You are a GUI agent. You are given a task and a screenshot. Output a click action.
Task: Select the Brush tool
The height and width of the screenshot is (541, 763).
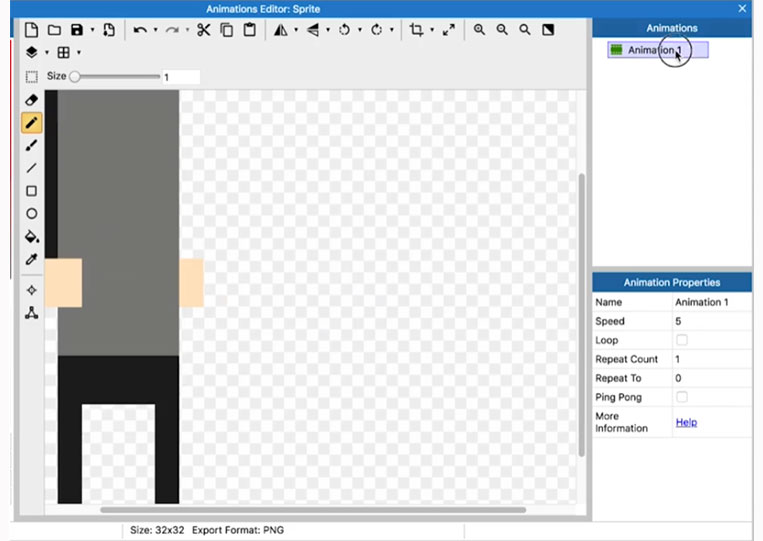tap(32, 145)
